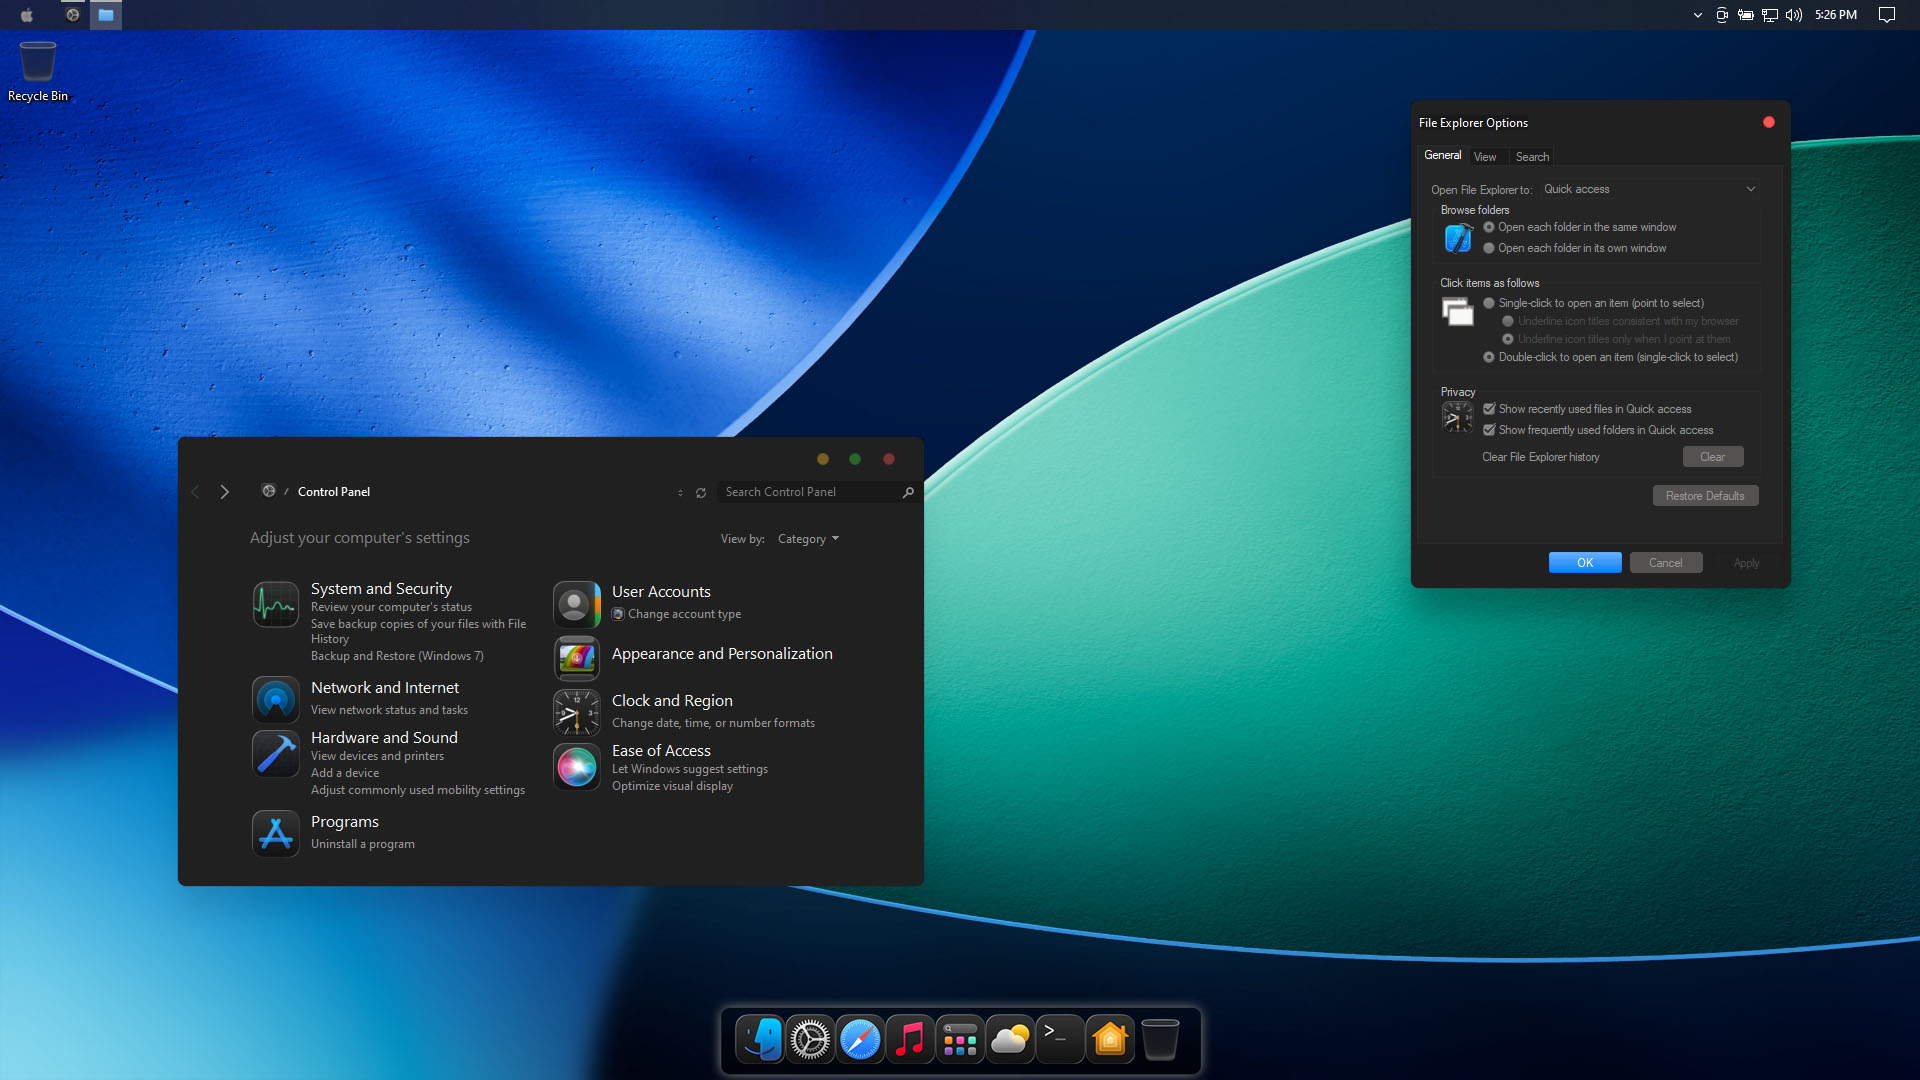This screenshot has height=1080, width=1920.
Task: Open the 'View by: Category' dropdown
Action: coord(807,538)
